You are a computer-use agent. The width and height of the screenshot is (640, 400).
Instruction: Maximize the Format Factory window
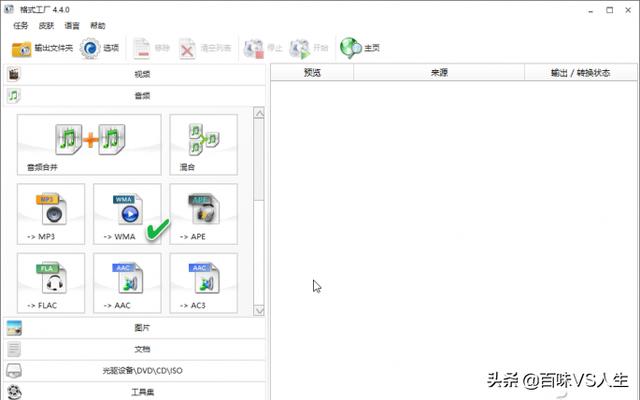pyautogui.click(x=609, y=10)
